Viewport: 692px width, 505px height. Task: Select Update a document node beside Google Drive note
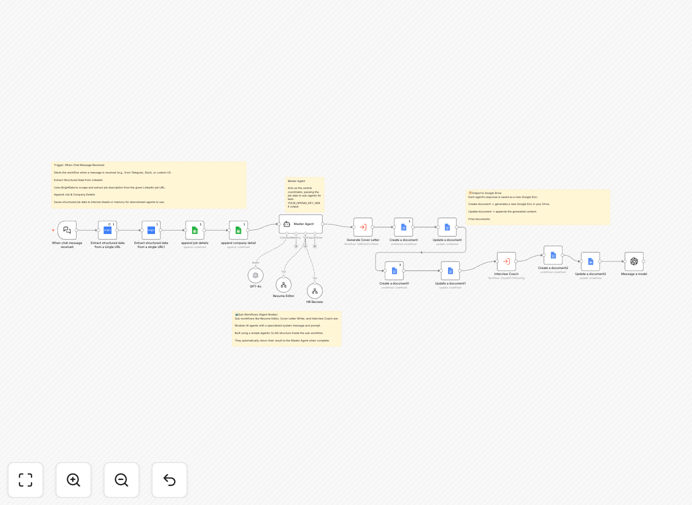[447, 227]
